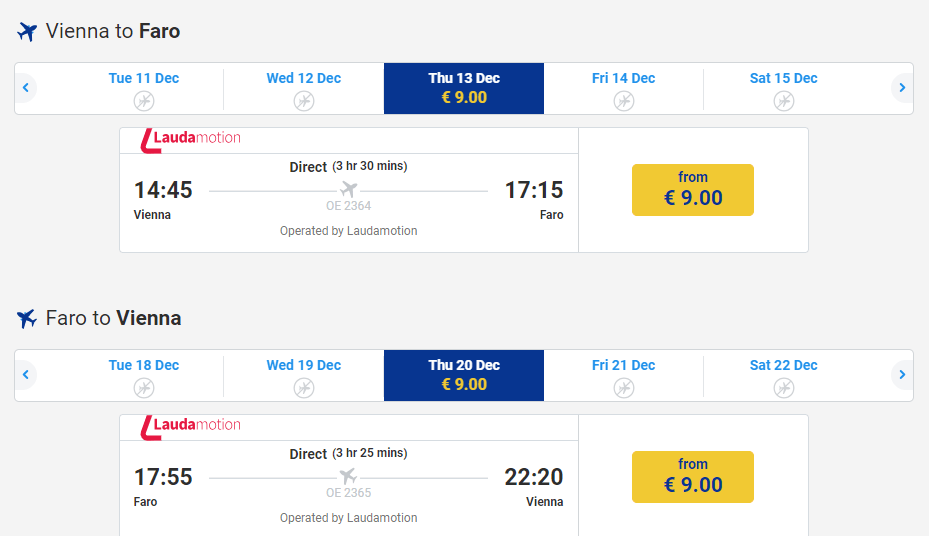Select Thu 13 Dec outbound date tab
929x536 pixels.
(x=464, y=88)
